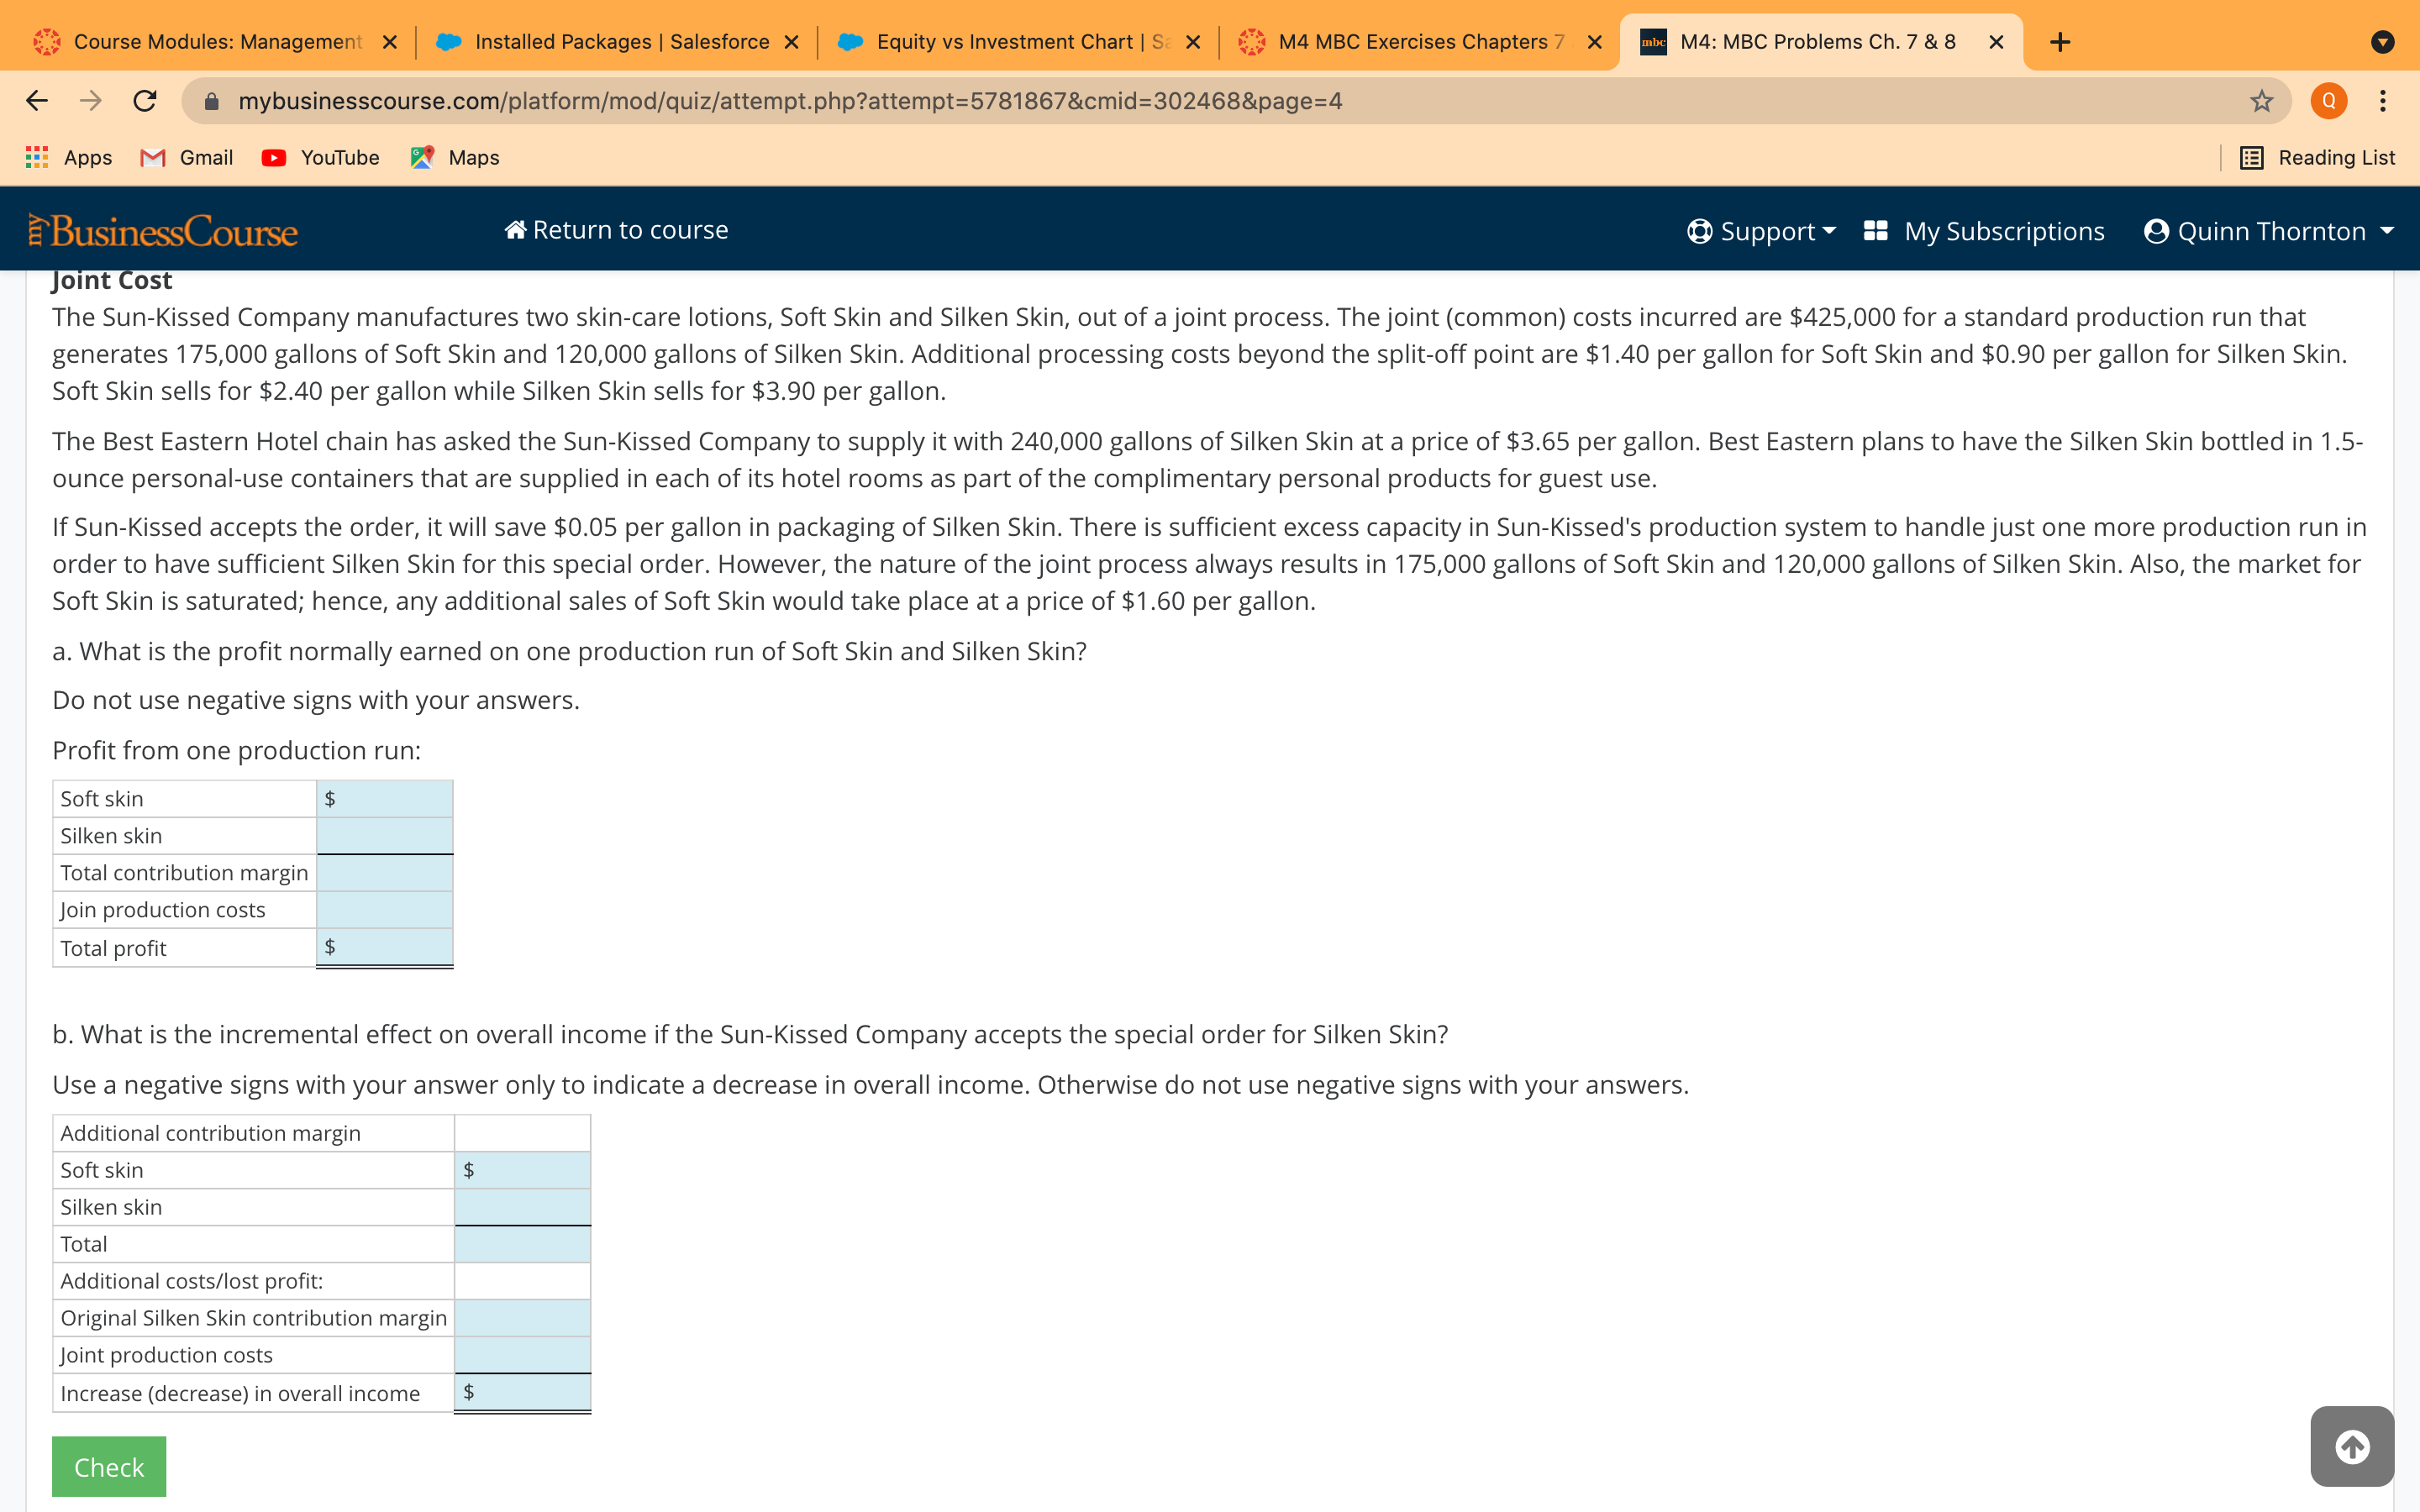
Task: Open the Support dropdown
Action: pyautogui.click(x=1762, y=230)
